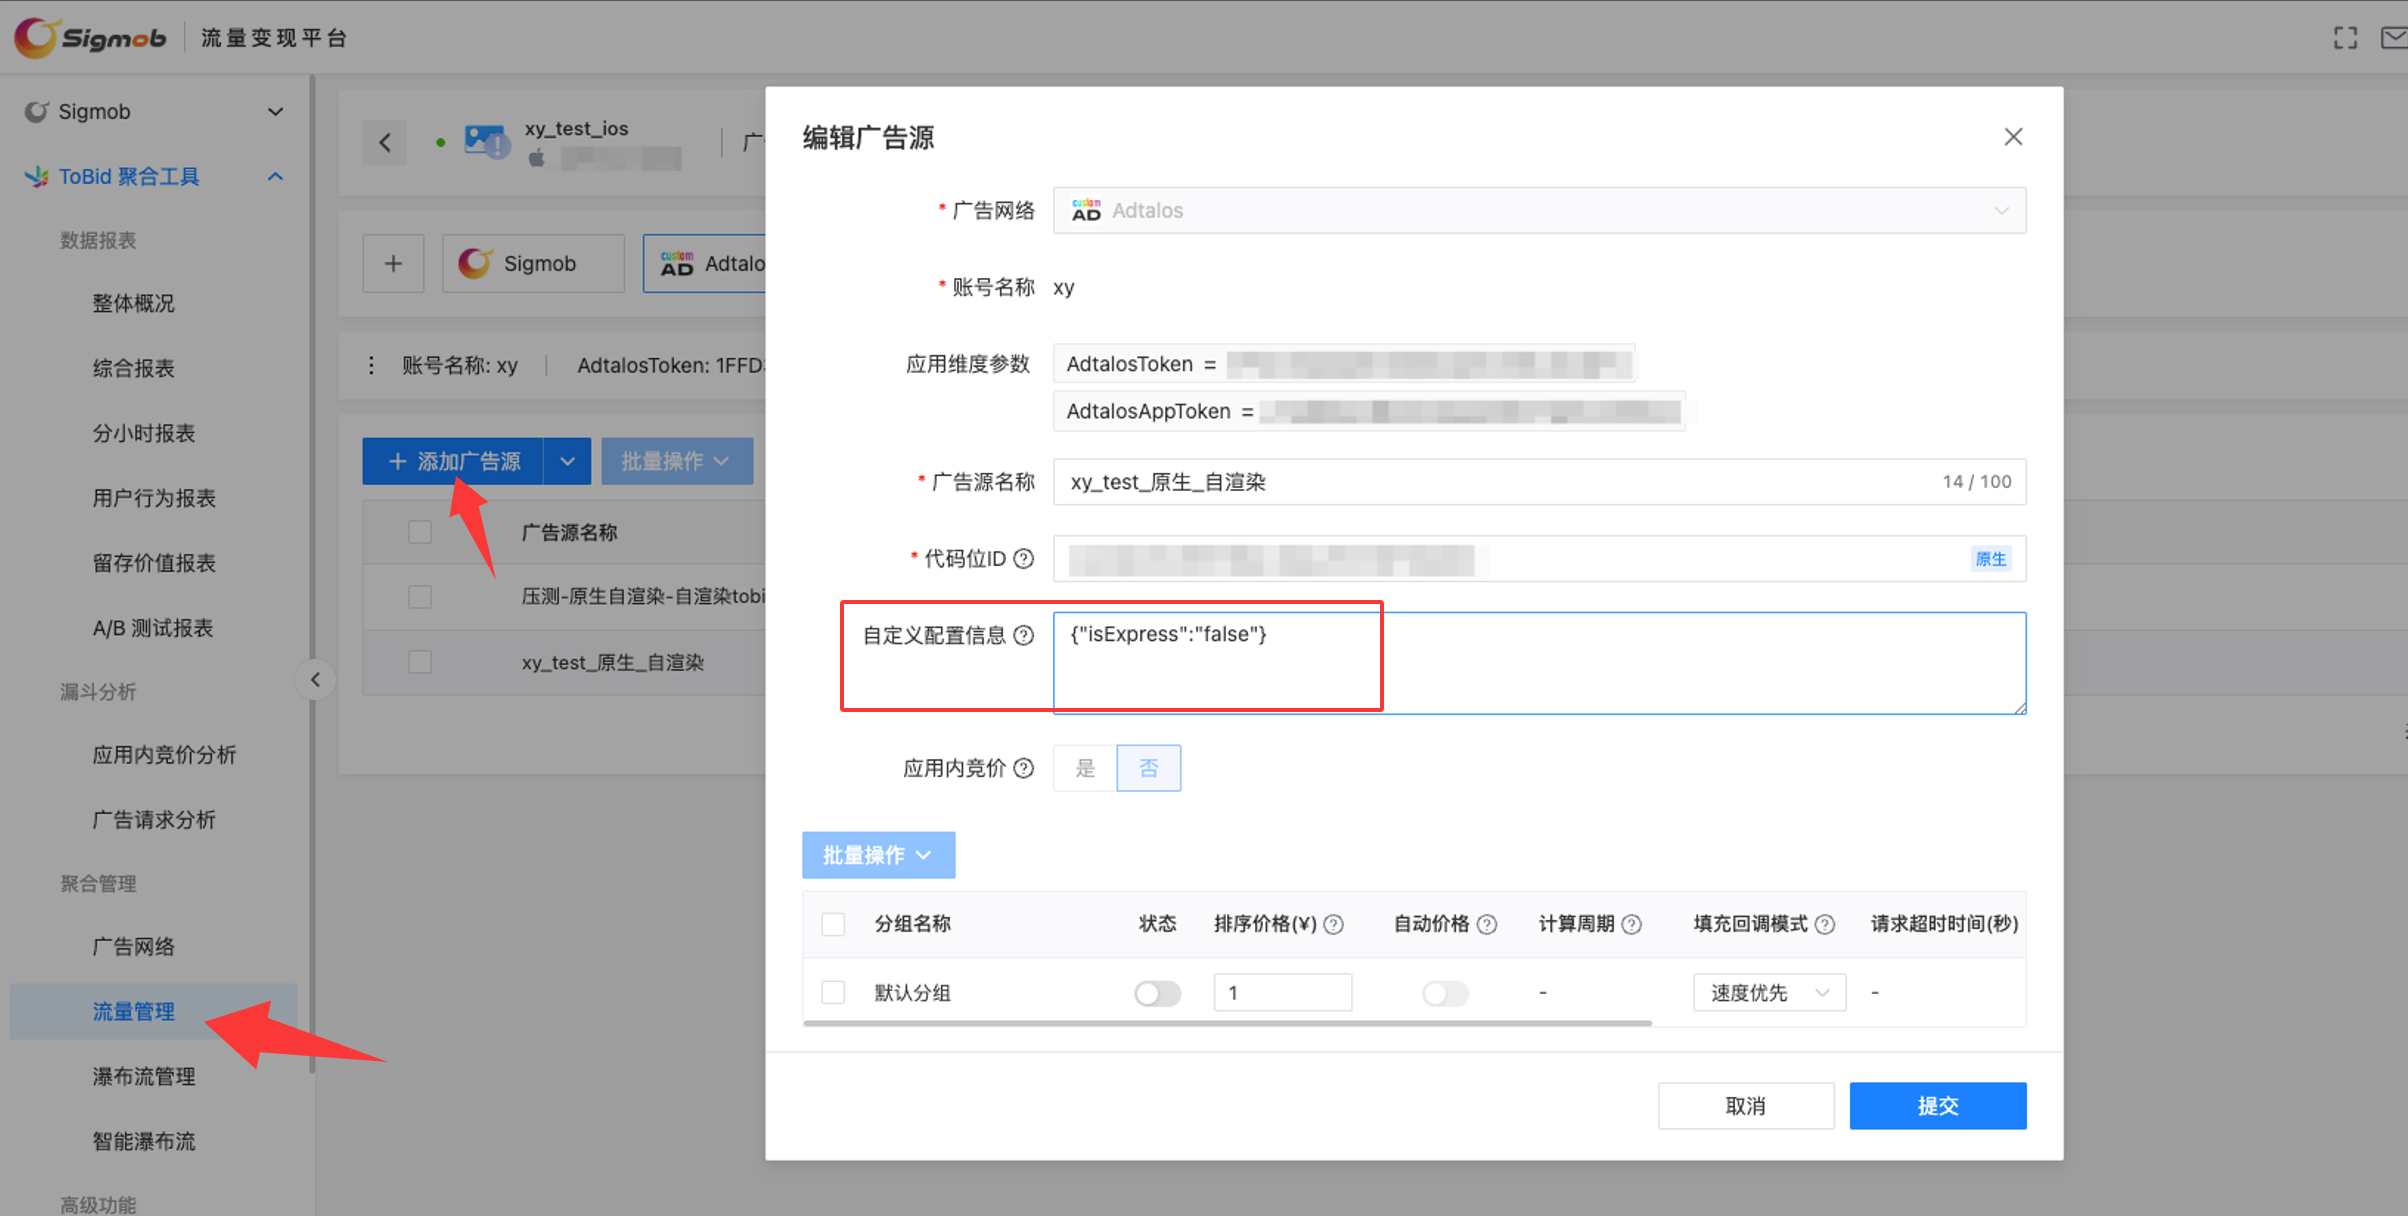Click the help icon next to 排序价格(¥)
Image resolution: width=2408 pixels, height=1216 pixels.
coord(1333,924)
